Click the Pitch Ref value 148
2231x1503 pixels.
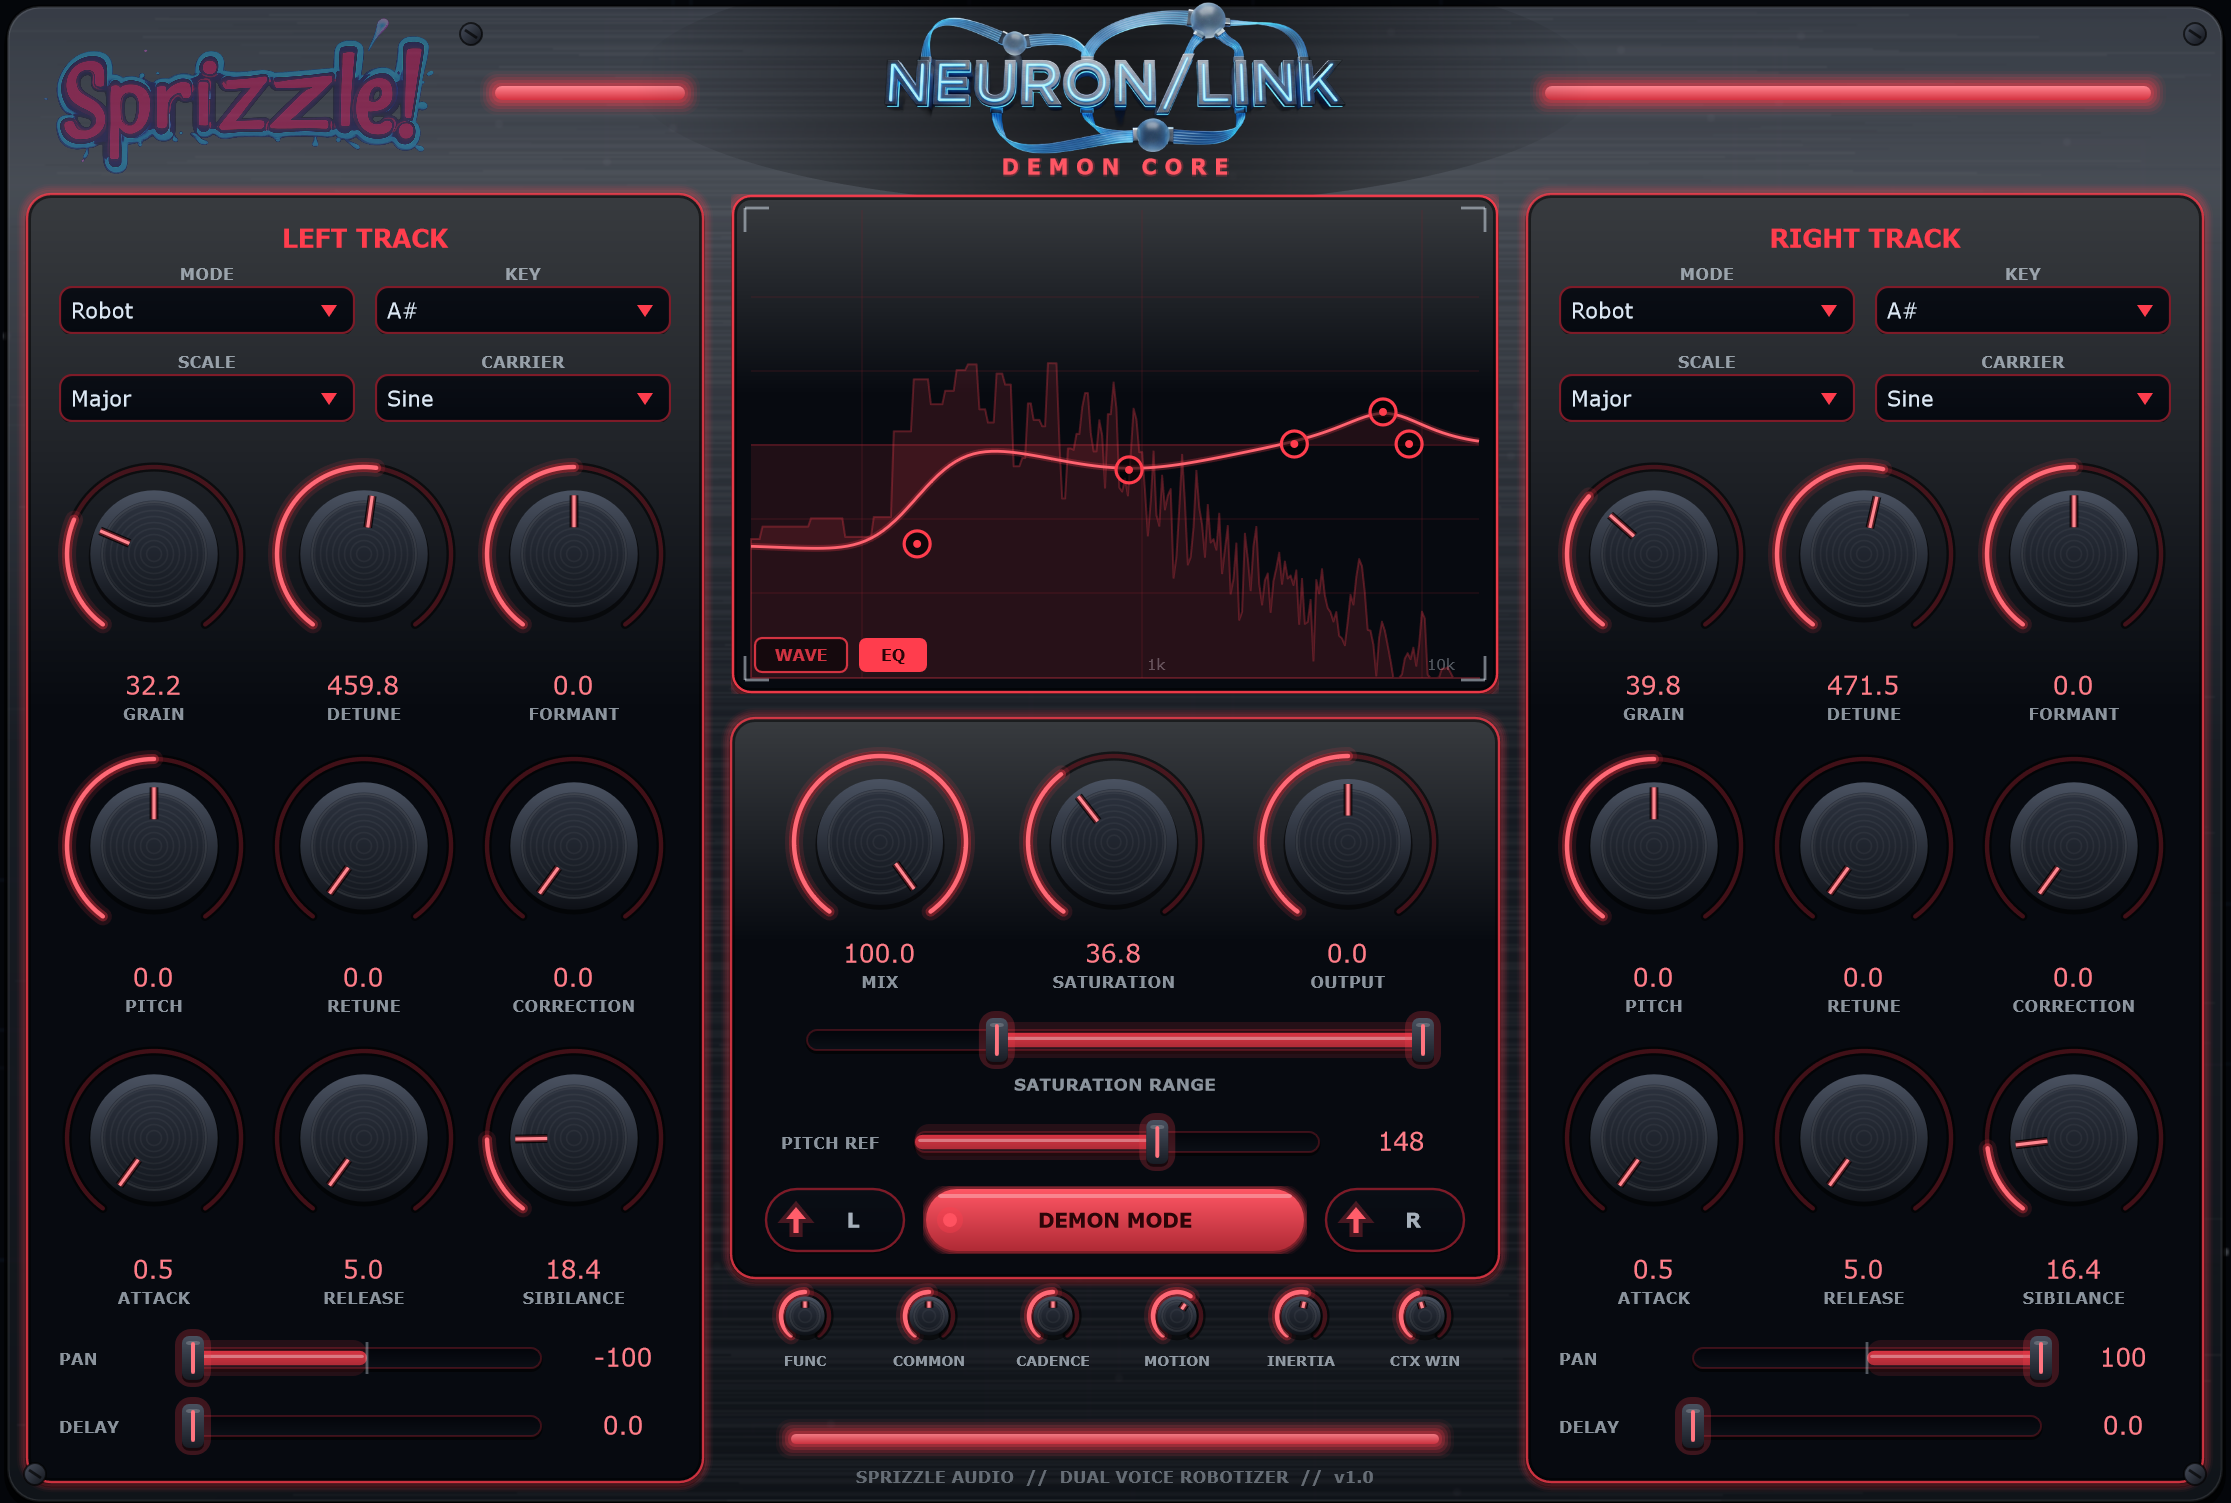[x=1401, y=1142]
